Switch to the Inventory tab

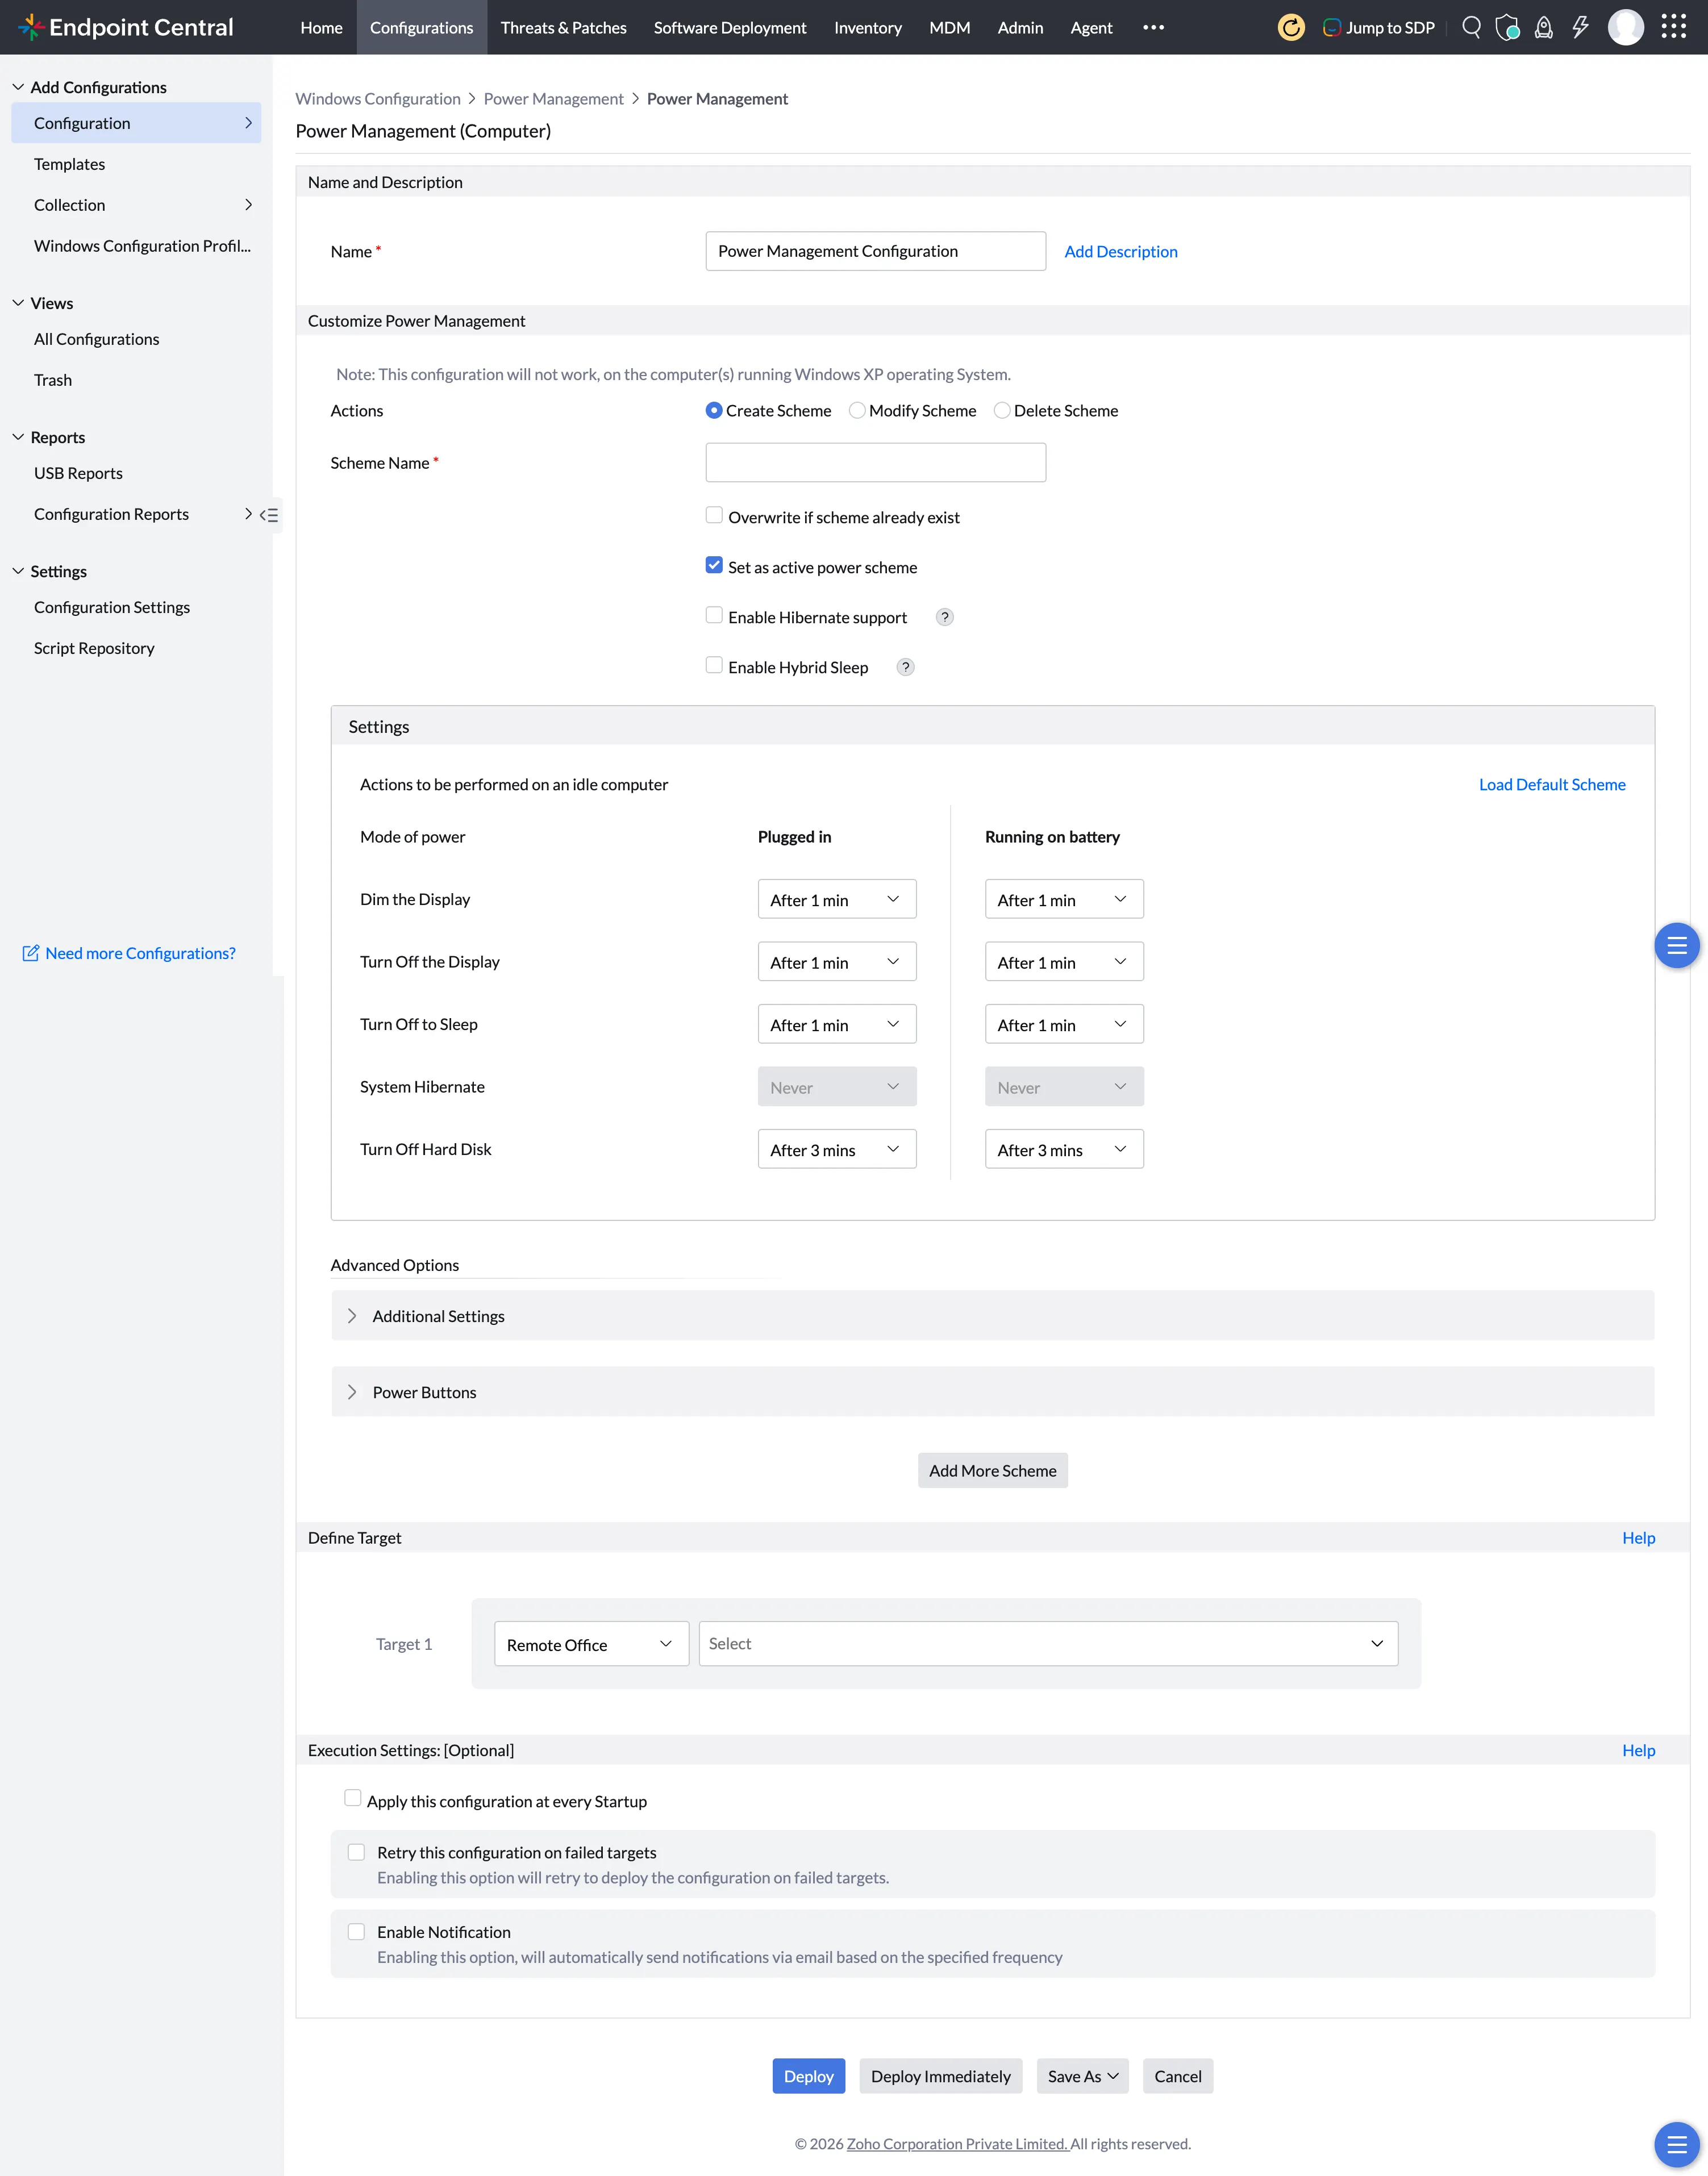[x=867, y=27]
